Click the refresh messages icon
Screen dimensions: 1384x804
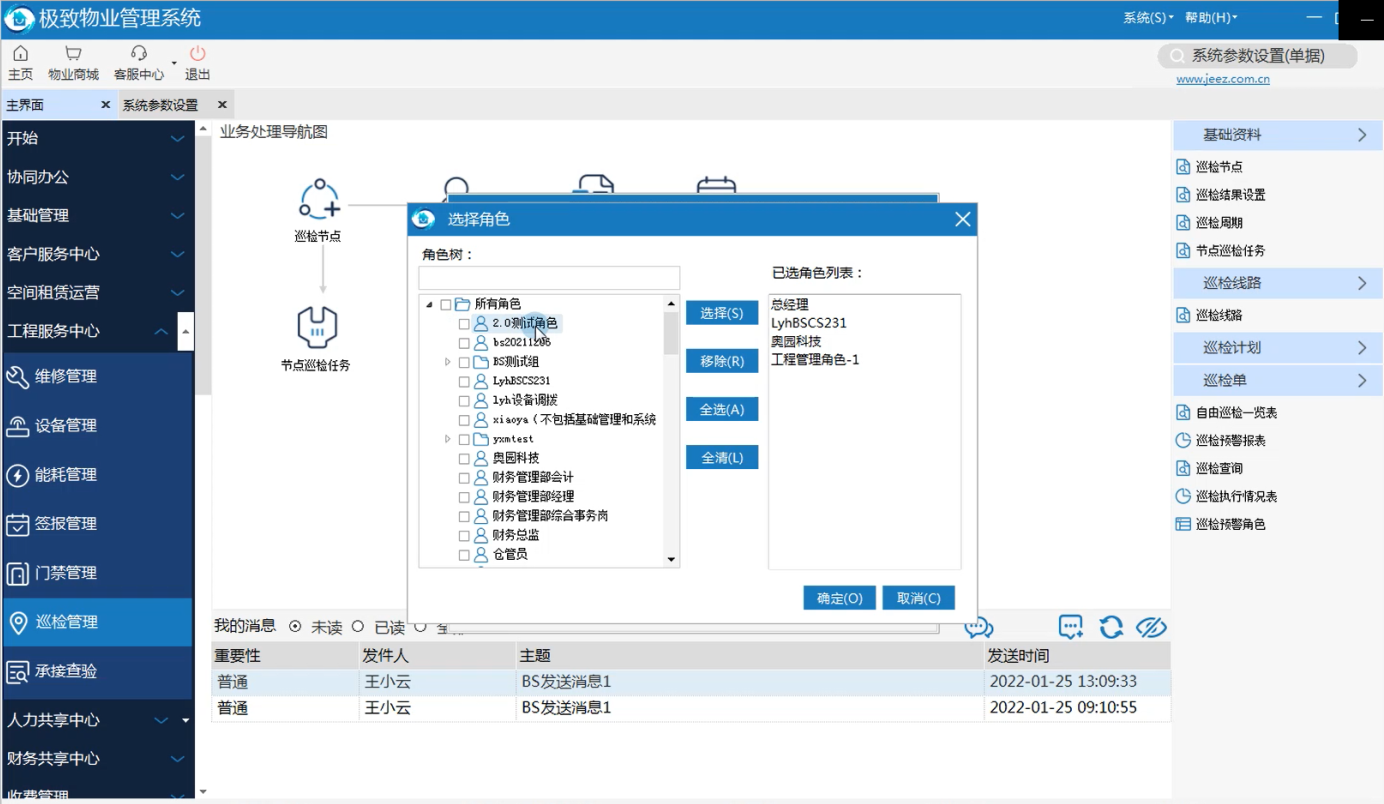[1111, 627]
